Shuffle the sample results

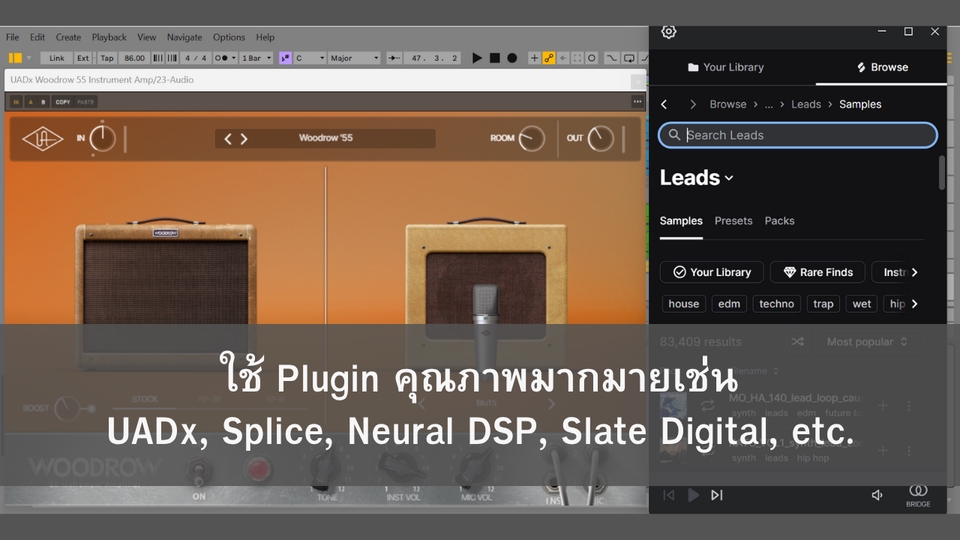pos(797,342)
